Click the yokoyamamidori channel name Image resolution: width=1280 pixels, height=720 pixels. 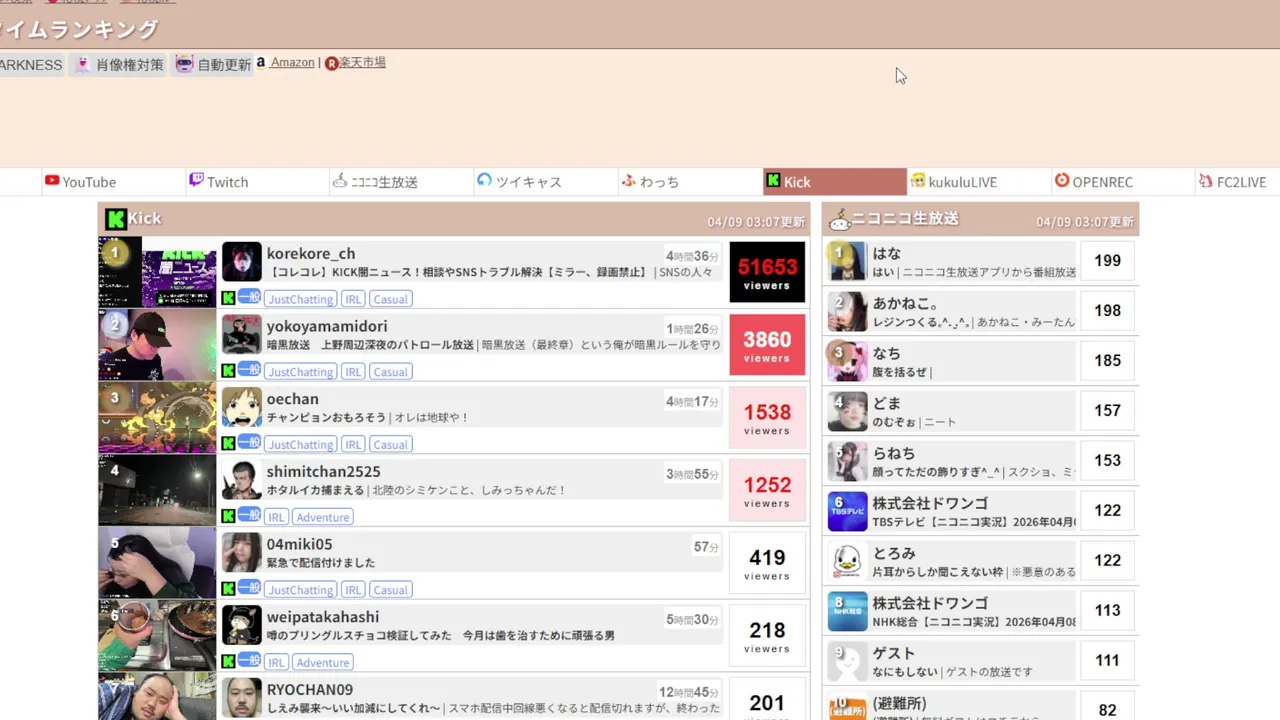point(327,327)
